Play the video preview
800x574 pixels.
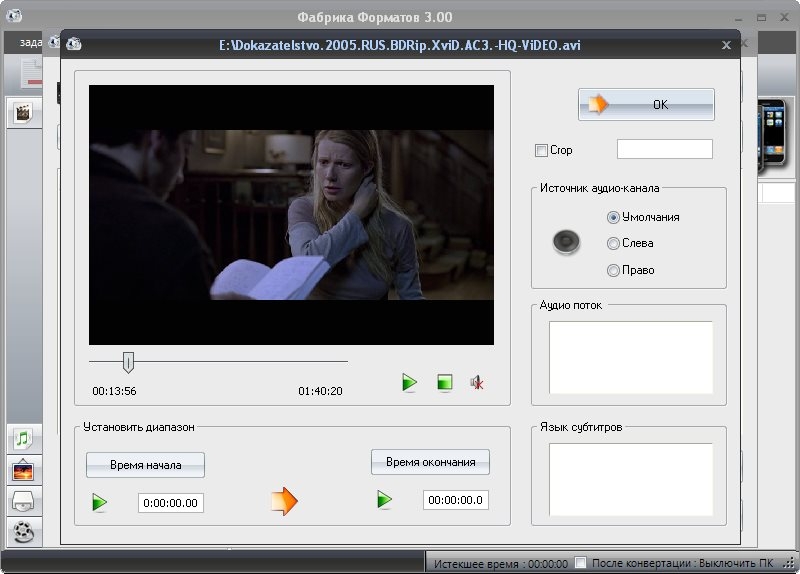[409, 382]
